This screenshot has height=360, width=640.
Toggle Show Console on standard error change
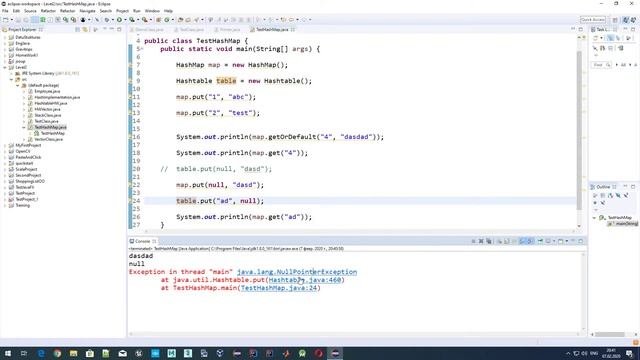click(530, 241)
